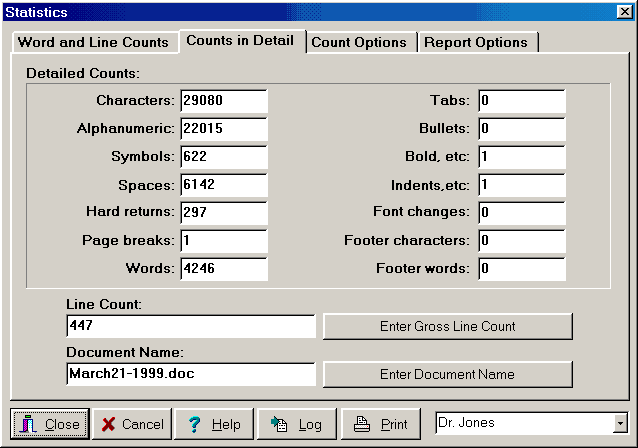
Task: Select the Words count field
Action: (x=223, y=269)
